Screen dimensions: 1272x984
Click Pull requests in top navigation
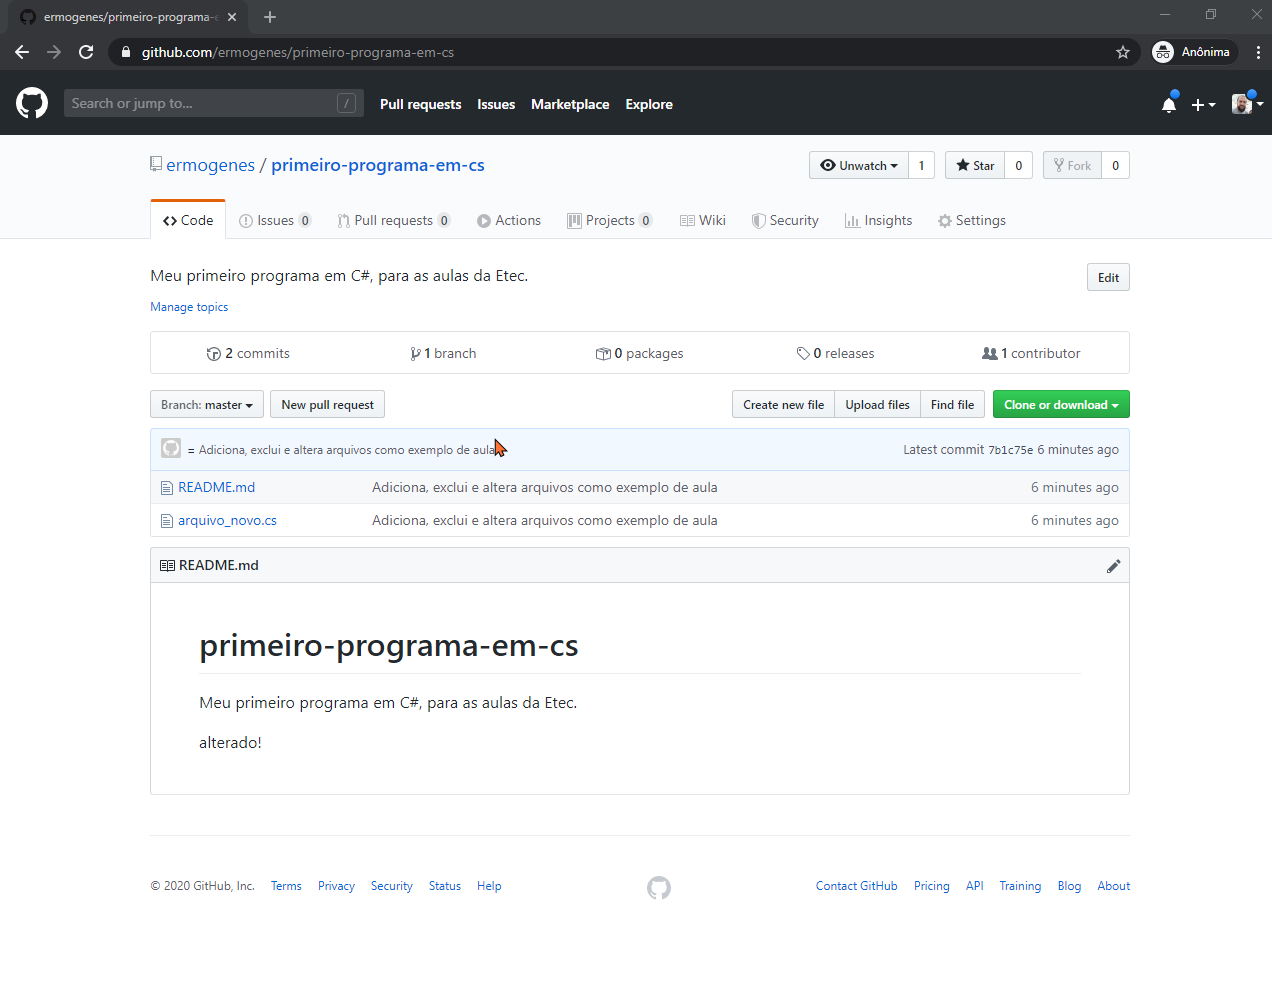[x=421, y=104]
